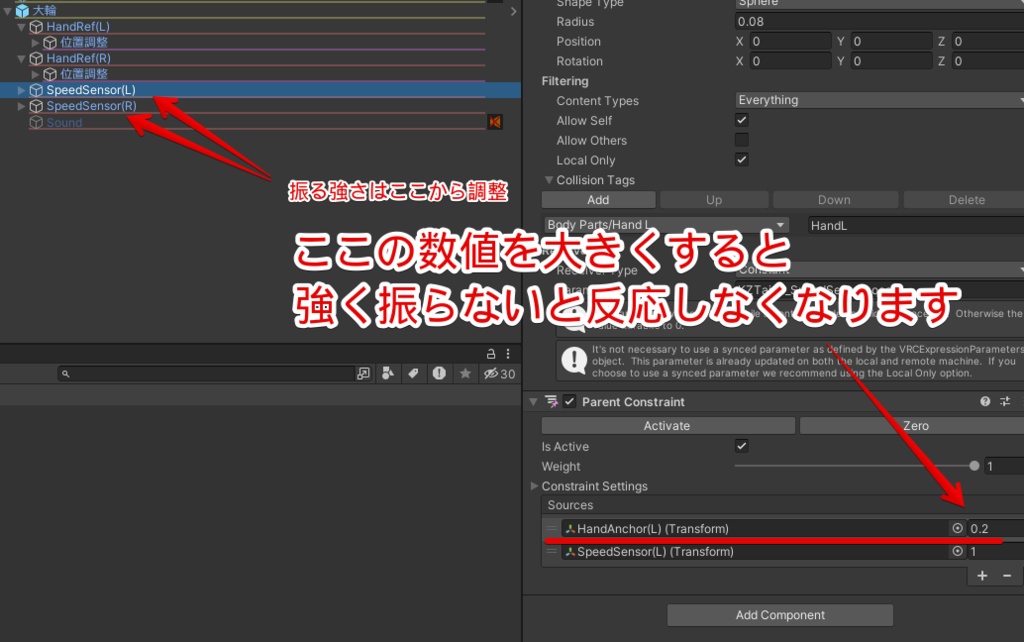Collapse the HandRef(R) foldout
Screen dimensions: 1024x642
21,58
